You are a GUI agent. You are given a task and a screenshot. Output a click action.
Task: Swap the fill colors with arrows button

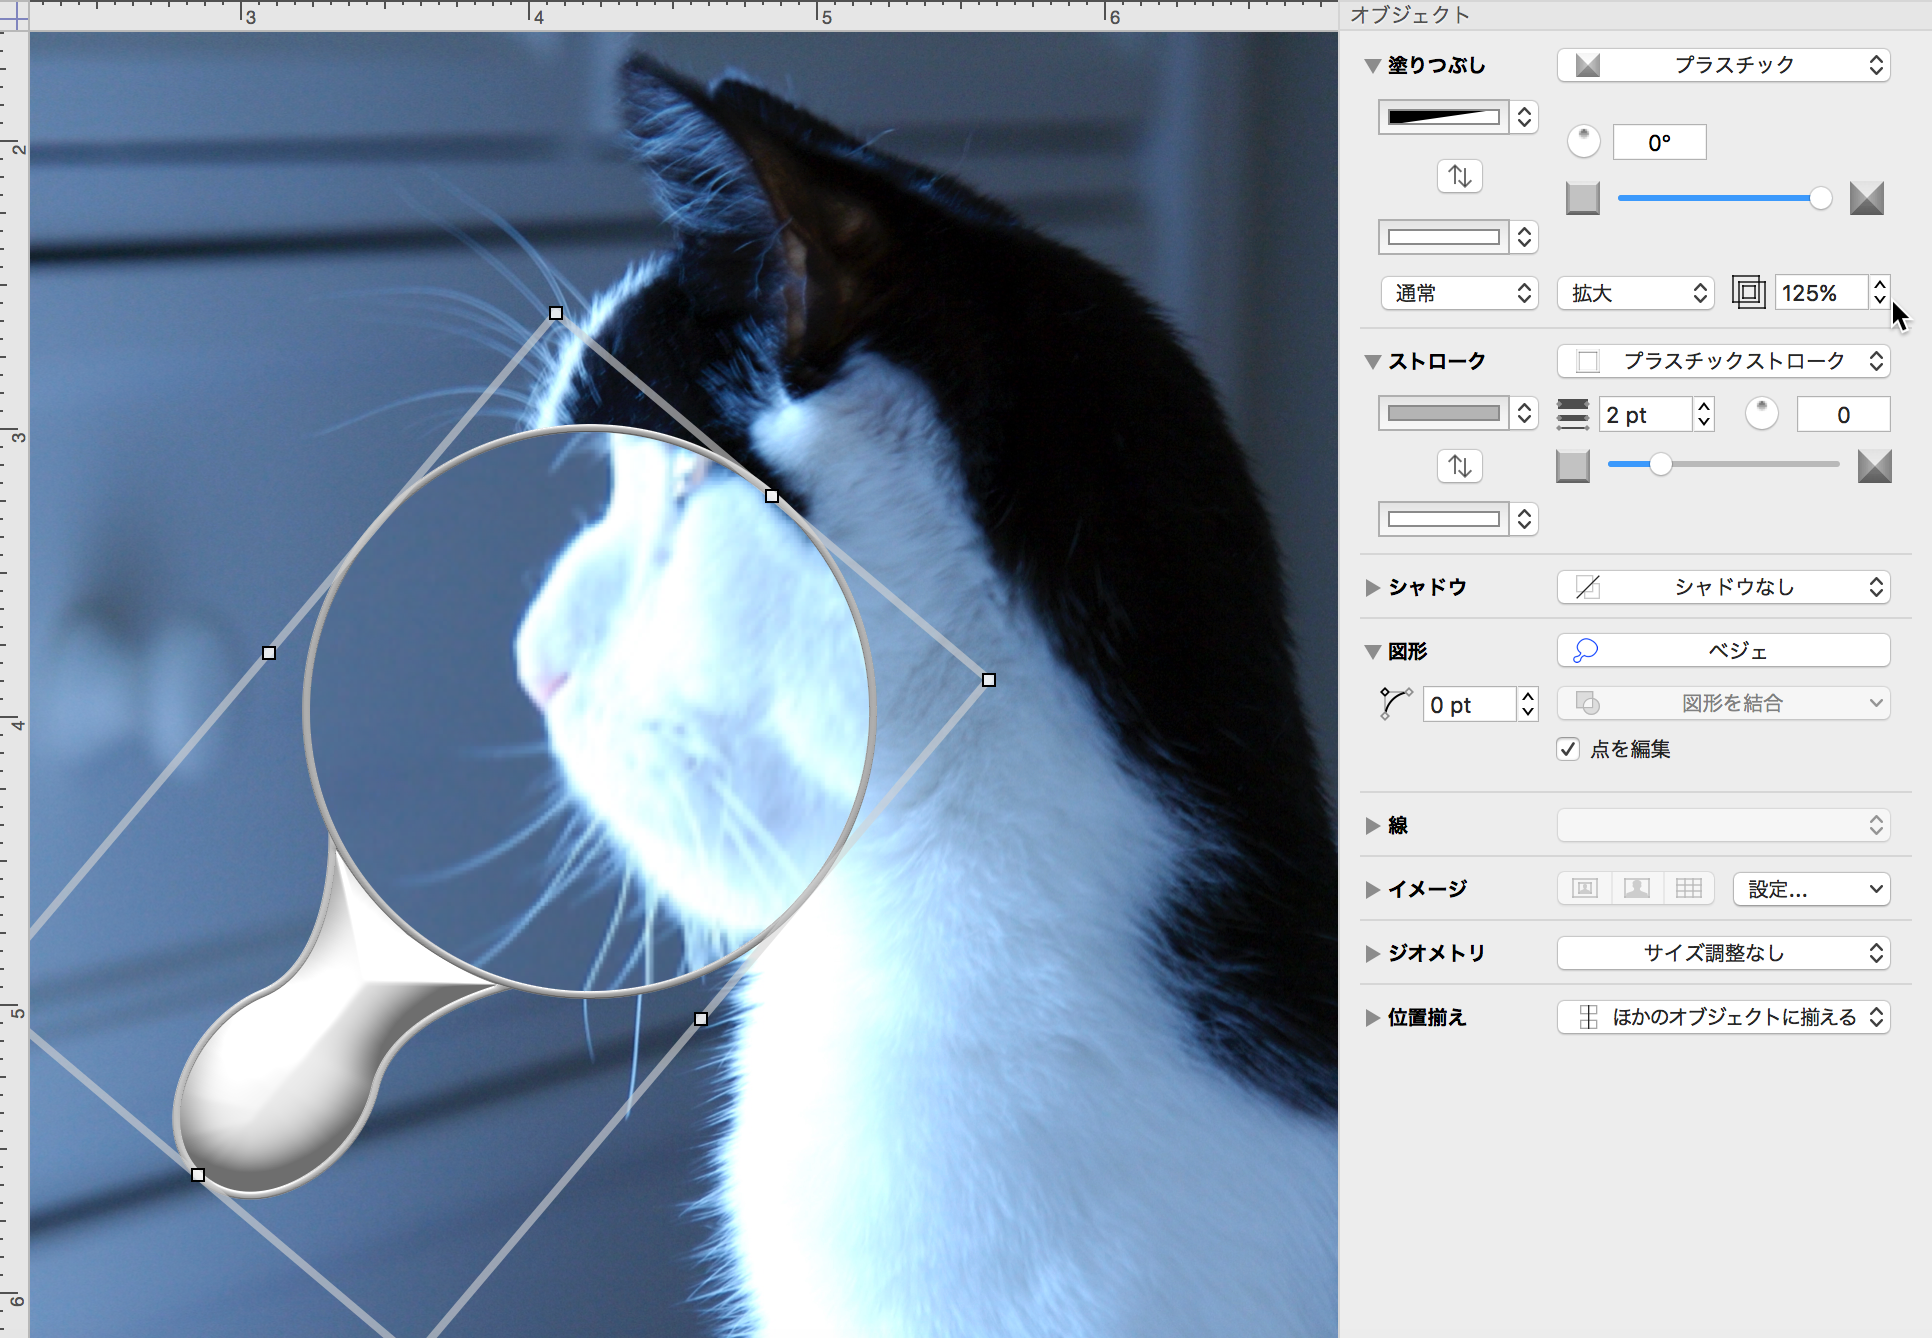tap(1459, 176)
